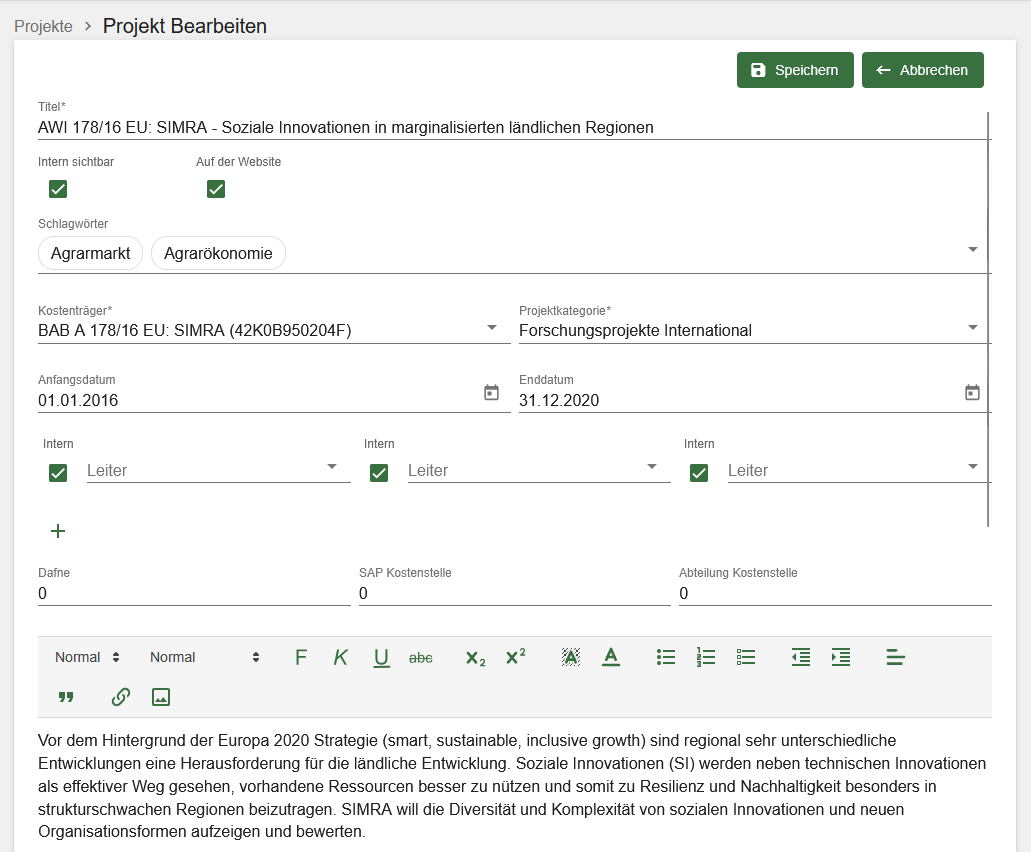This screenshot has width=1031, height=852.
Task: Open the Kostenträger dropdown
Action: coord(274,330)
